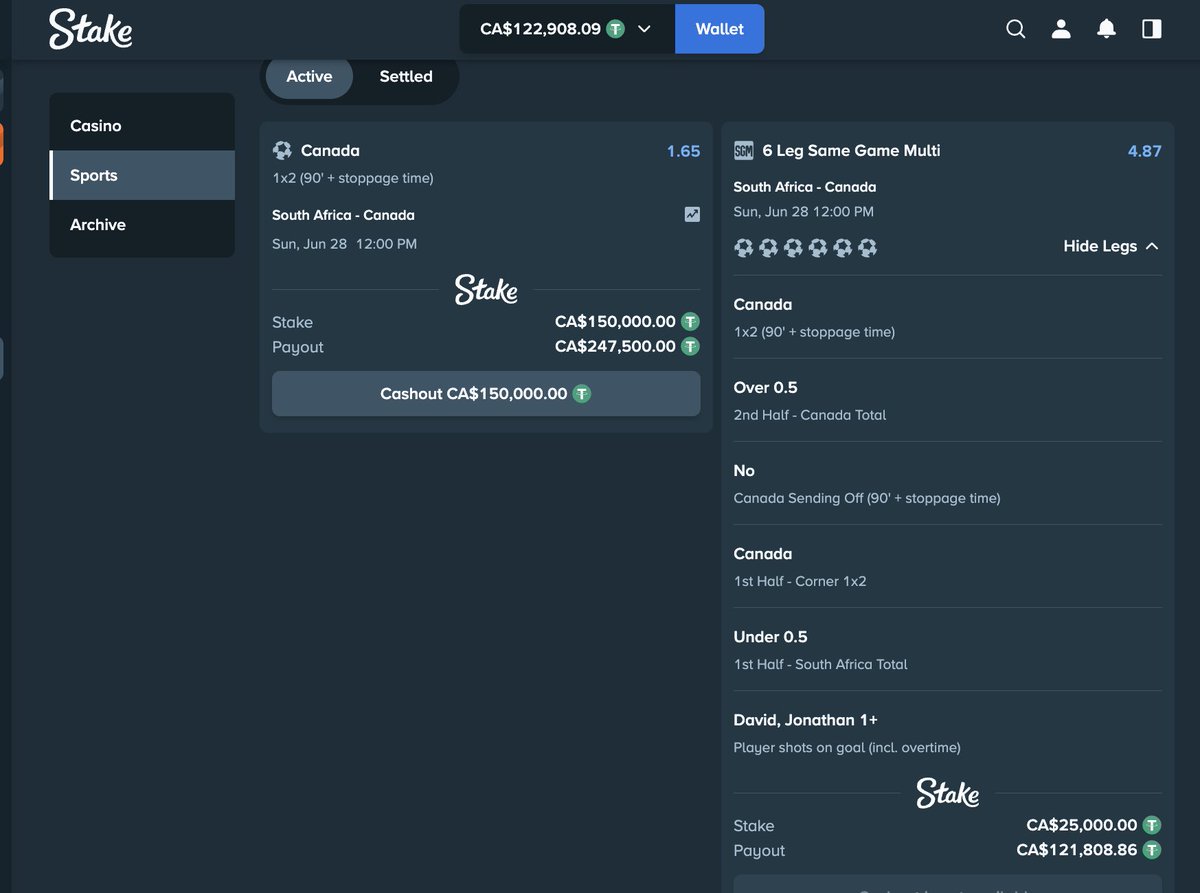Select Casino in sidebar

142,126
